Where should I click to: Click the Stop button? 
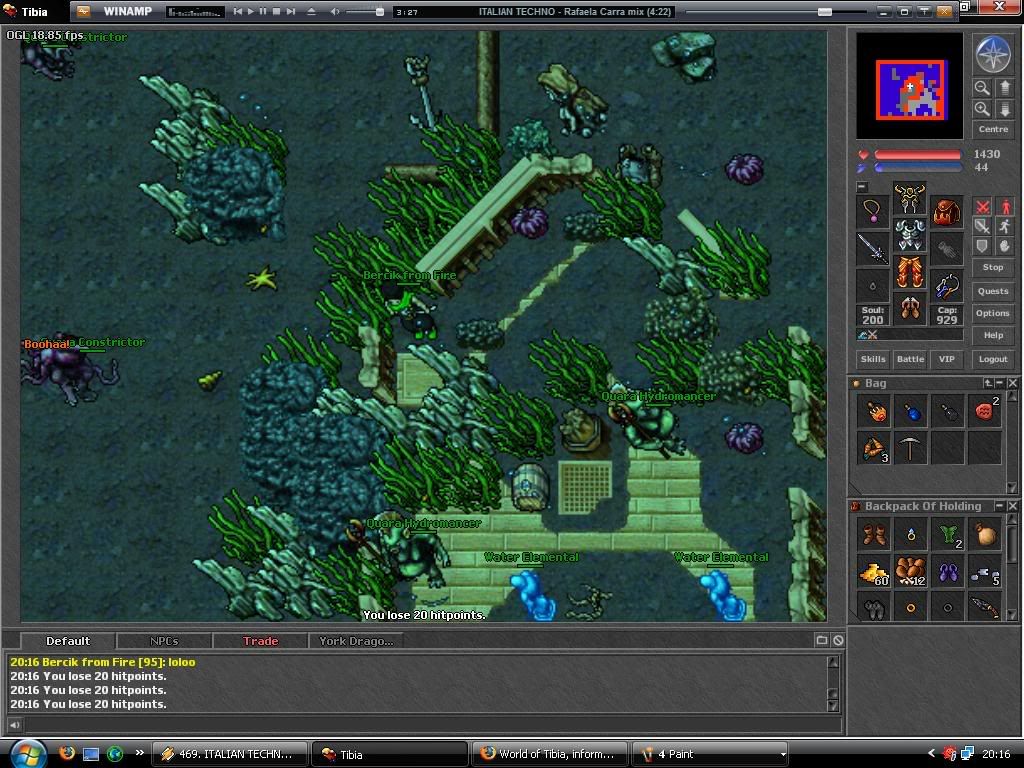pos(993,267)
